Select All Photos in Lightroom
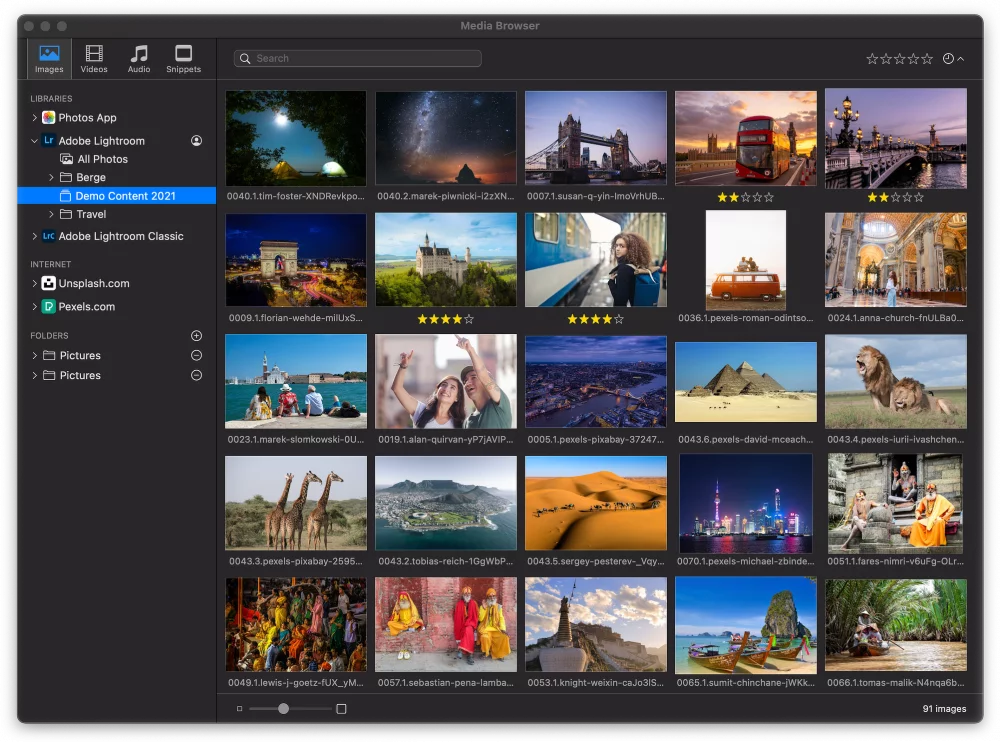1000x742 pixels. (102, 159)
